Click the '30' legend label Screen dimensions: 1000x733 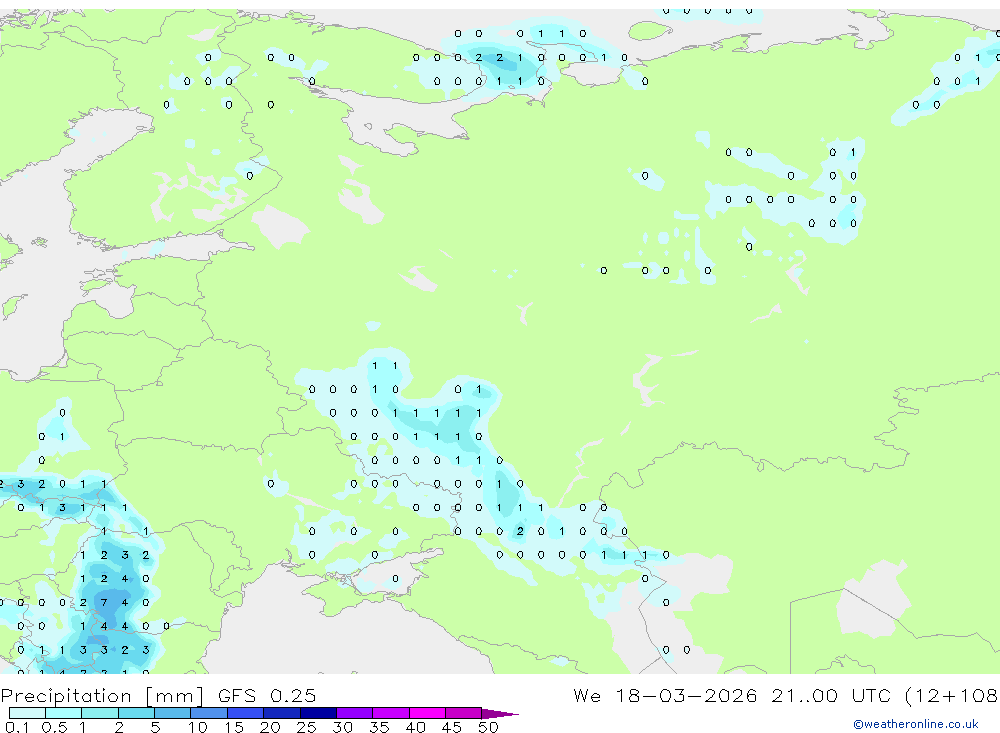[342, 727]
